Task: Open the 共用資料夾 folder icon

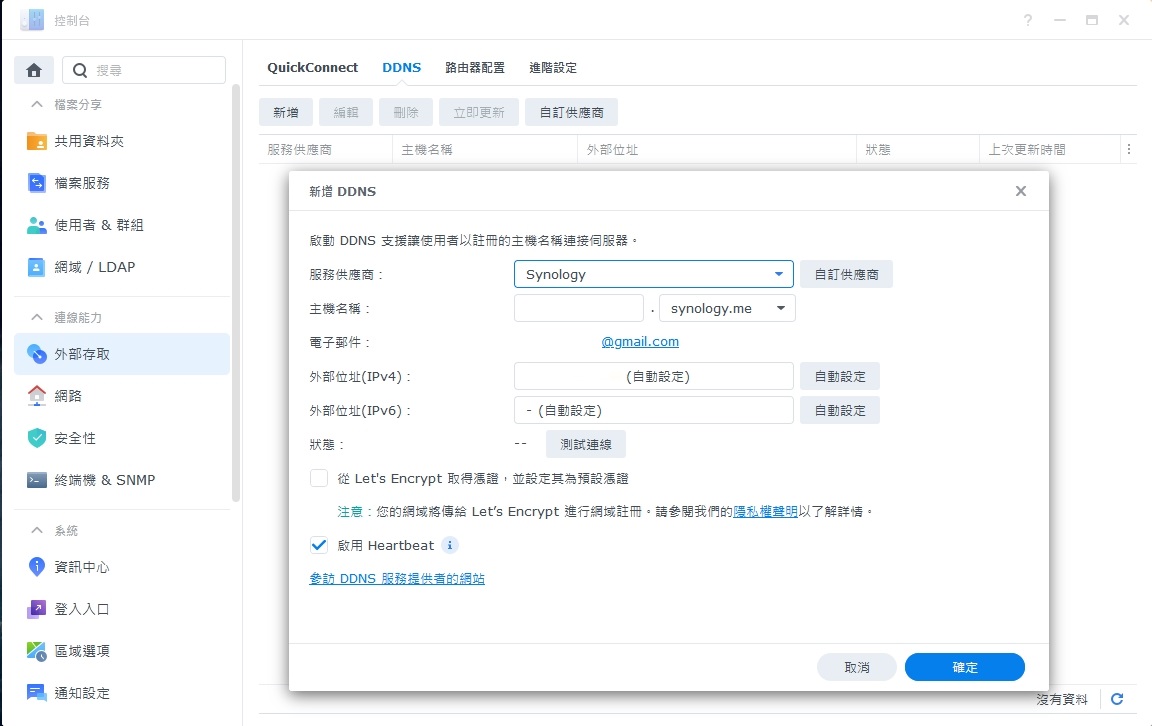Action: click(36, 141)
